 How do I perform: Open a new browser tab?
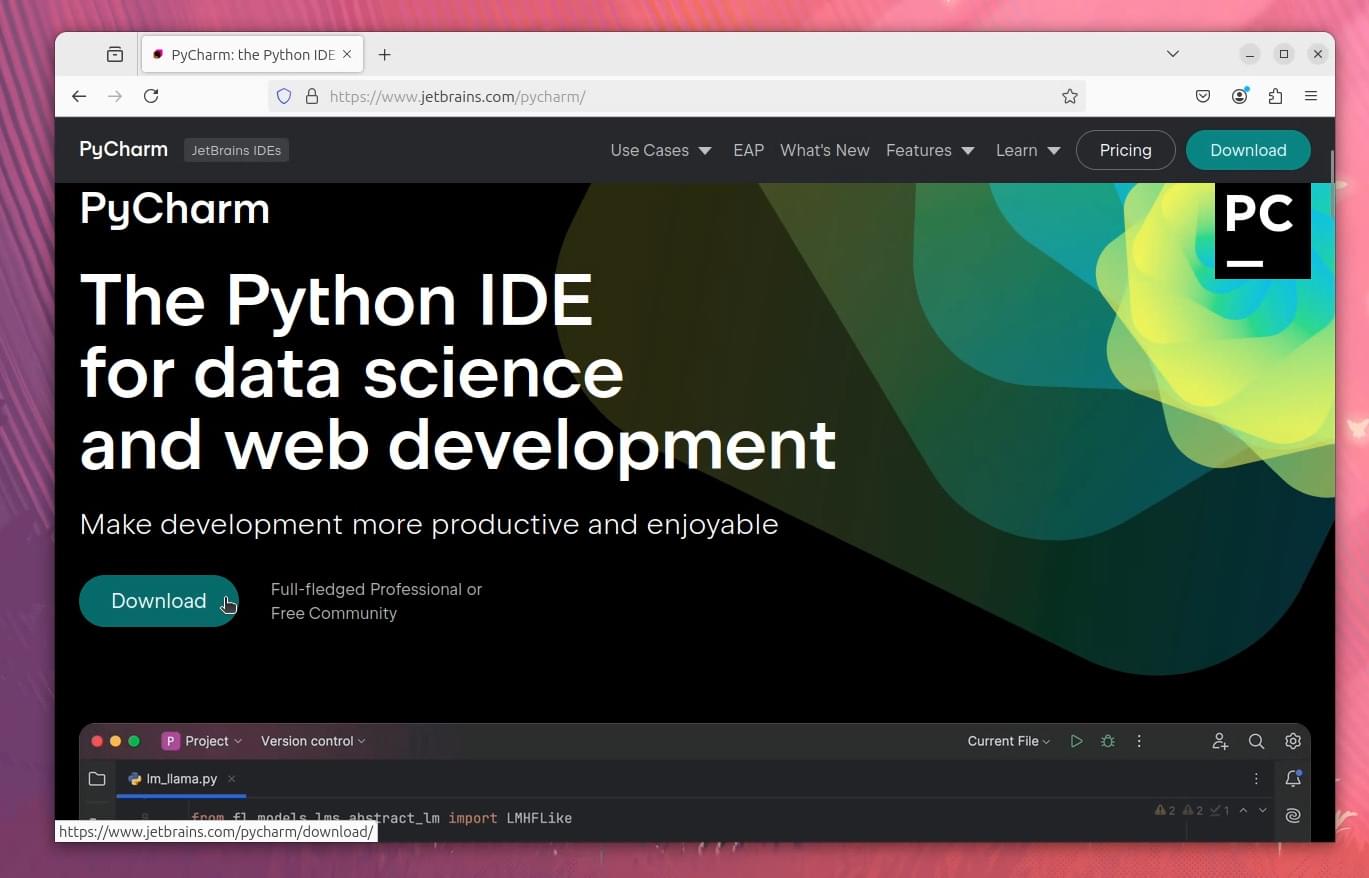[x=384, y=55]
